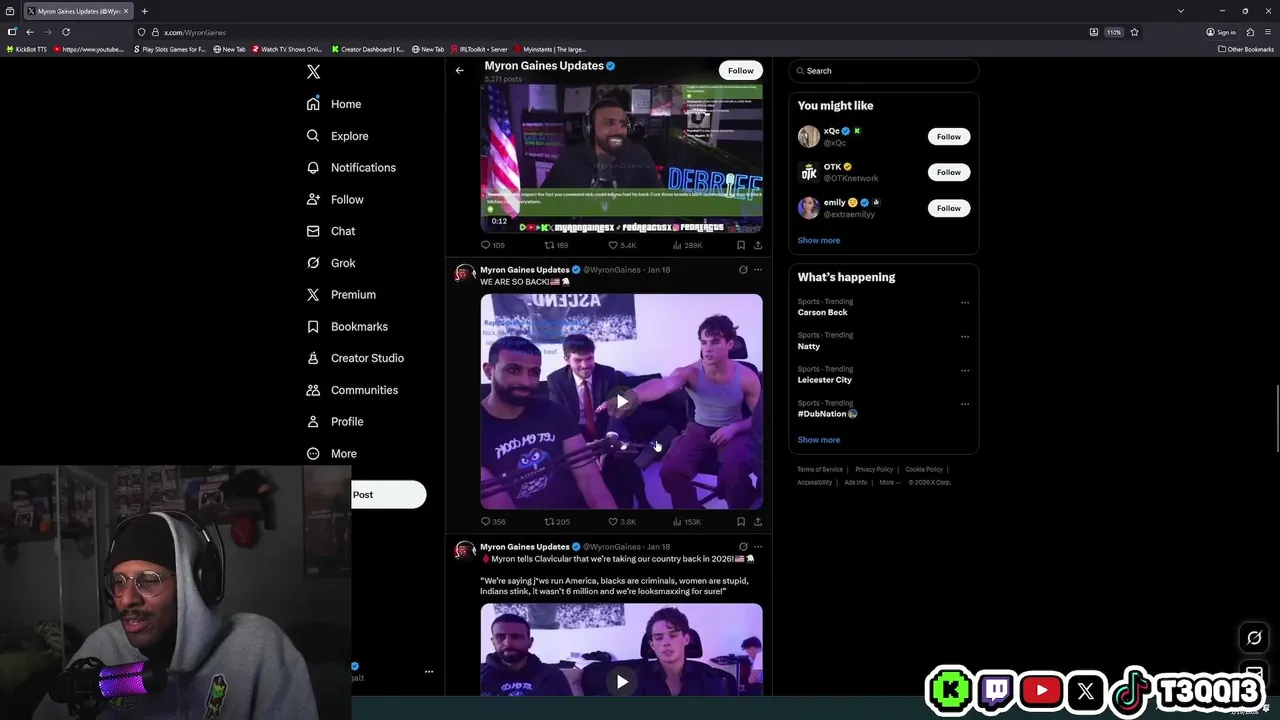Open the Other Bookmarks folder

[x=1246, y=49]
